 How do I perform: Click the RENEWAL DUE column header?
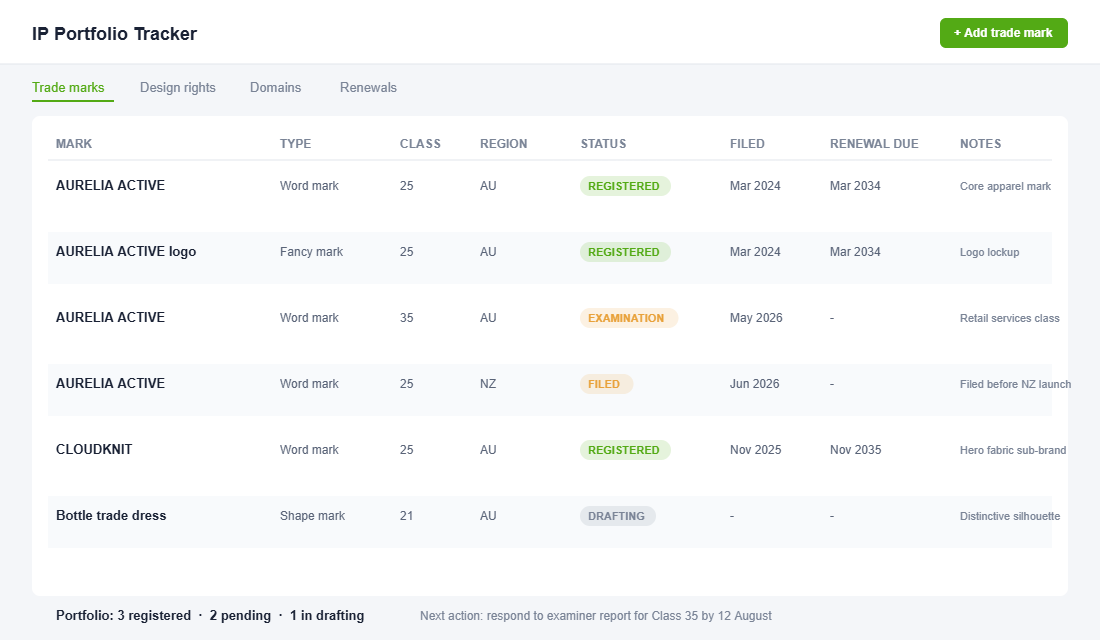pos(874,144)
